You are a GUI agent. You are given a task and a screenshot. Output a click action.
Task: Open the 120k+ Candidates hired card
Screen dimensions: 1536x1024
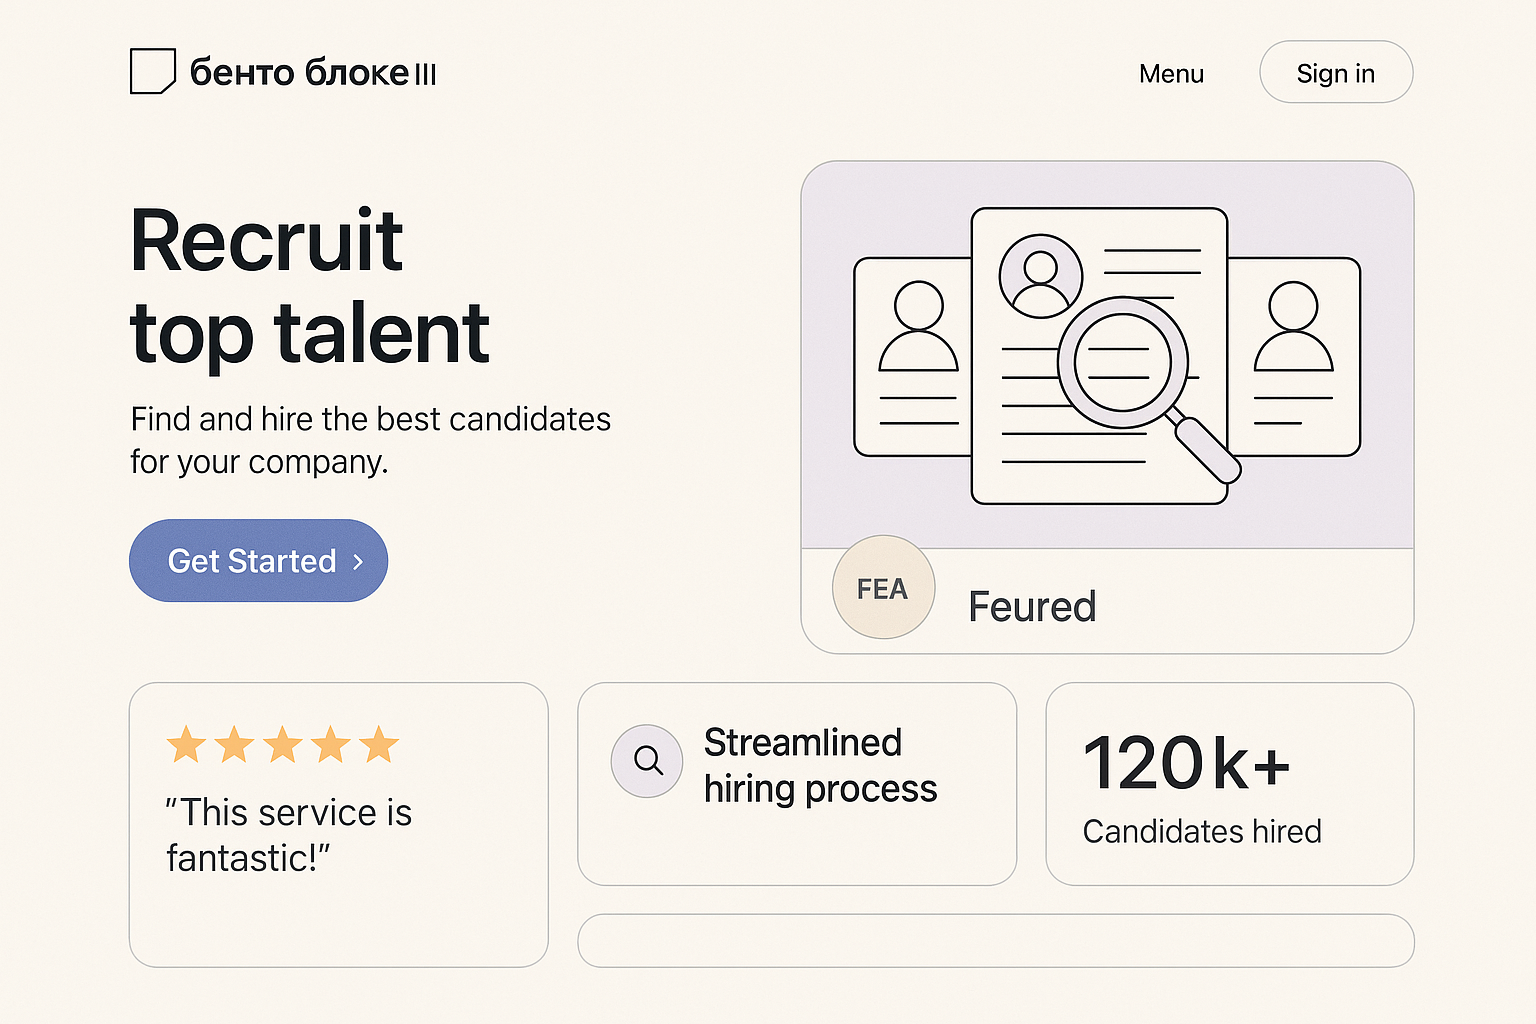tap(1229, 784)
